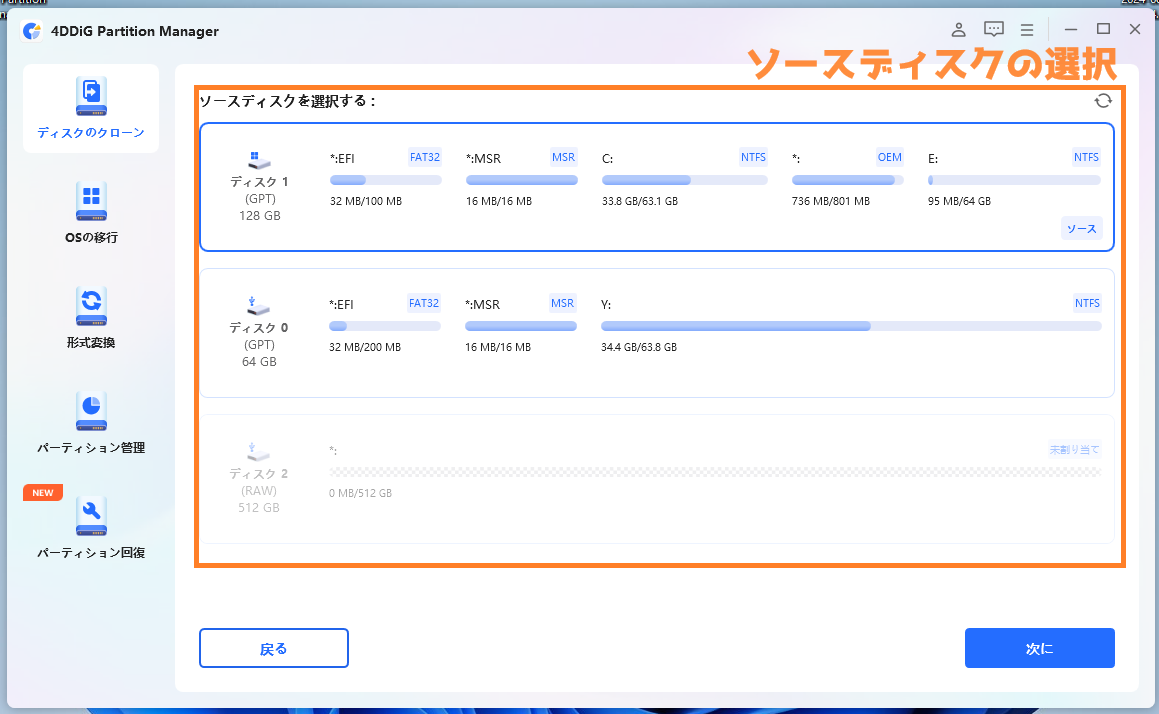
Task: Open the パーティション回復 wrench icon
Action: coord(91,516)
